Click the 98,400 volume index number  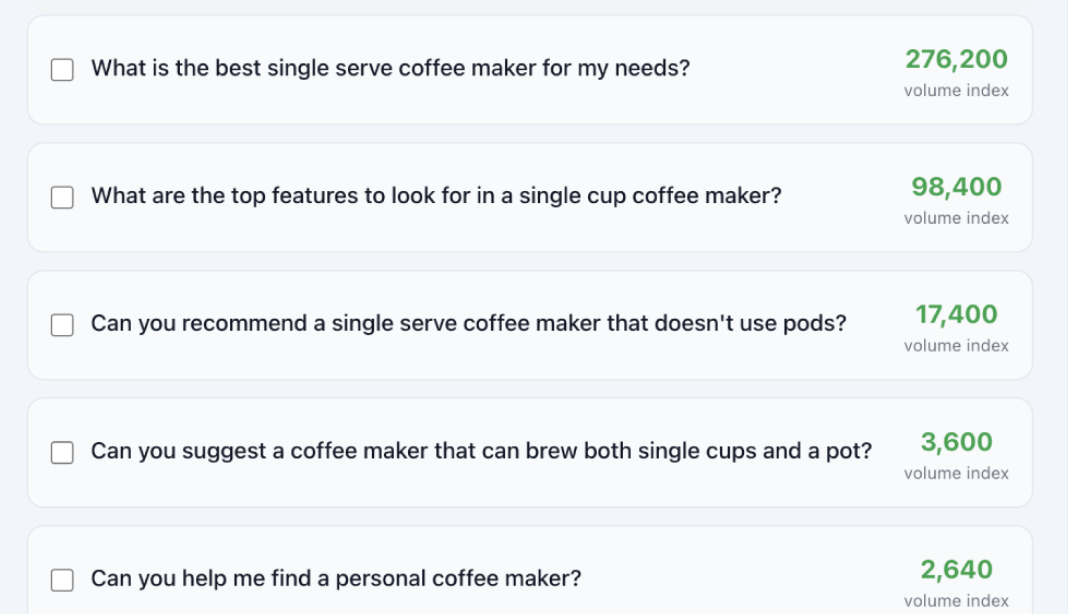956,187
